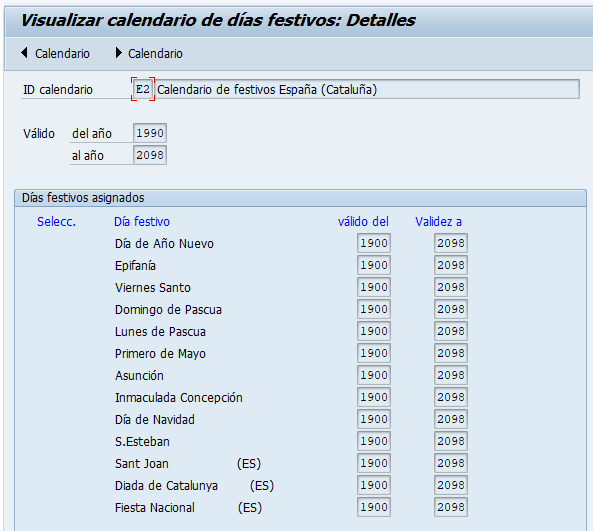Select the calendar description España (Cataluña) field
This screenshot has height=531, width=593.
point(367,89)
